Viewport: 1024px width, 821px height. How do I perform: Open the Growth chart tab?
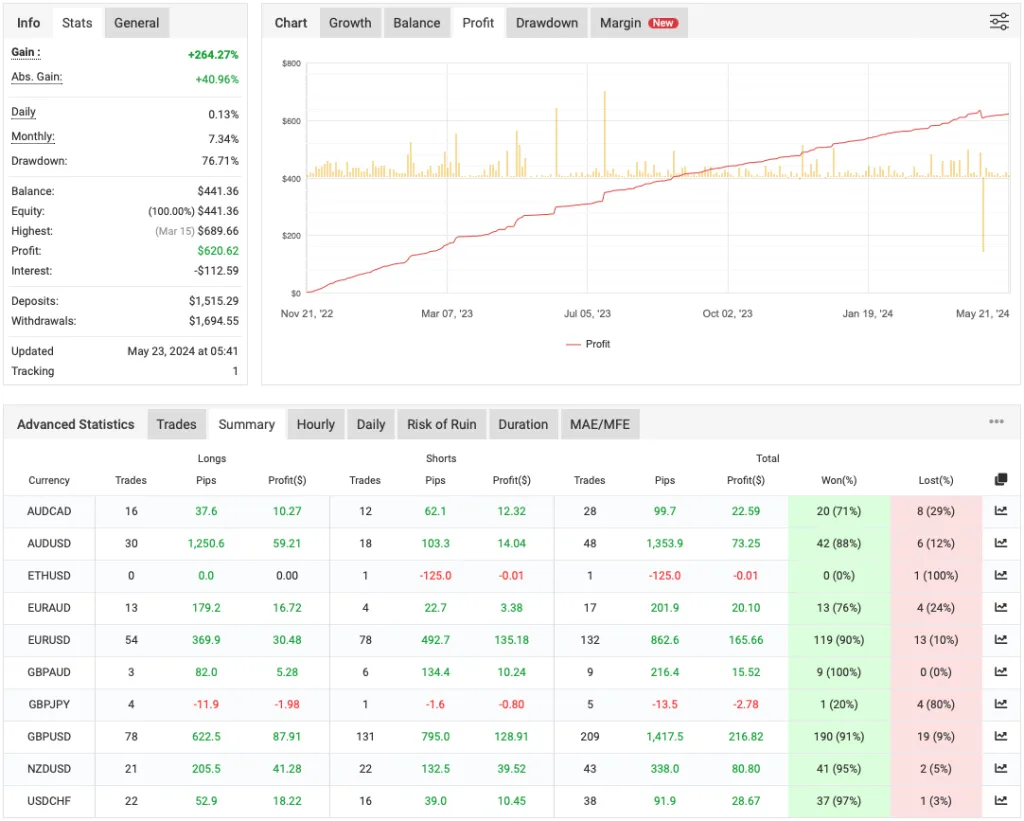pos(350,22)
